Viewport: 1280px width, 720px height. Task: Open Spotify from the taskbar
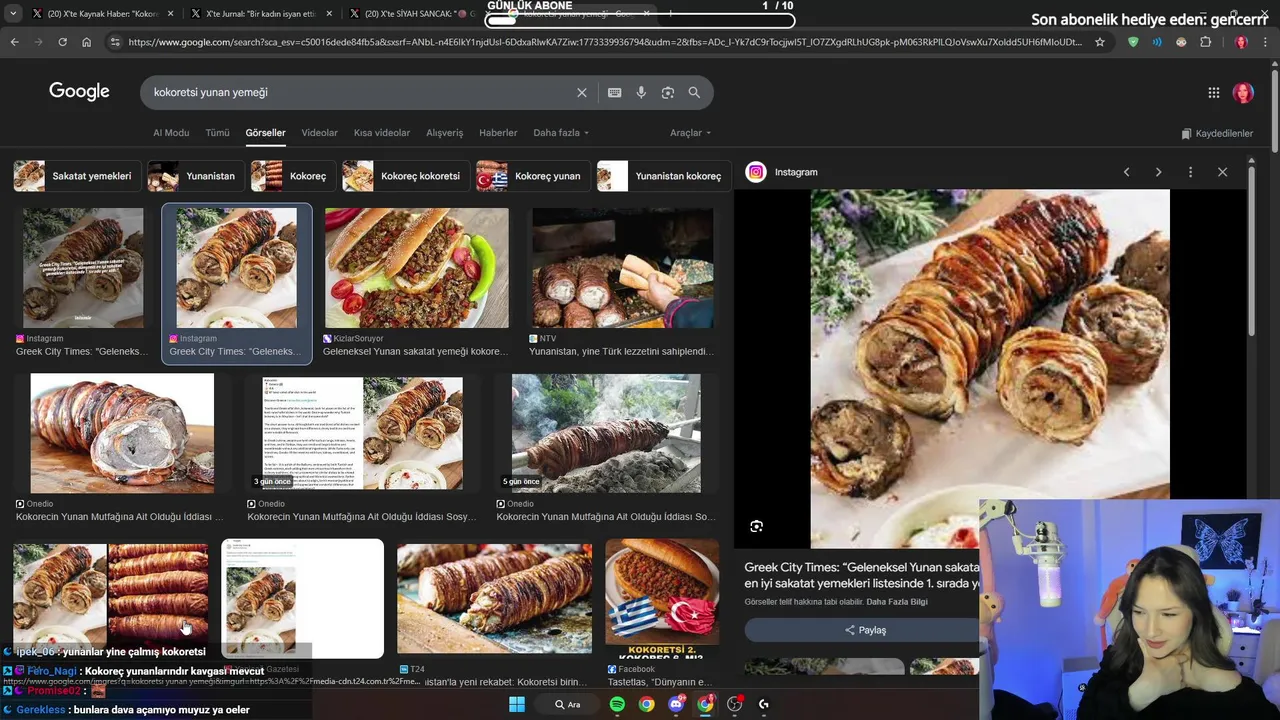[617, 704]
